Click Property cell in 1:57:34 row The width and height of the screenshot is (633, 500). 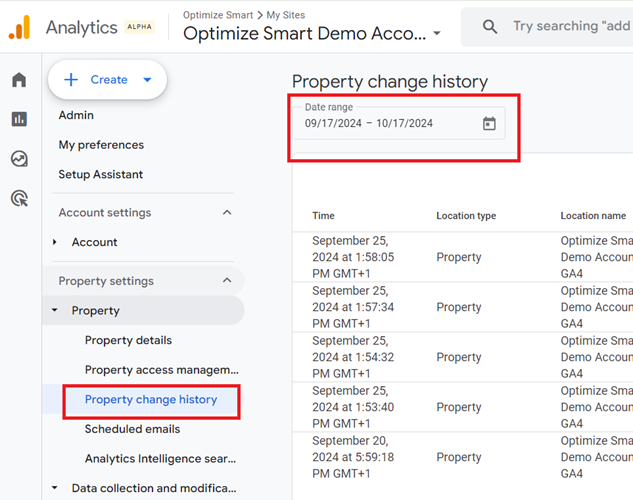(x=459, y=308)
